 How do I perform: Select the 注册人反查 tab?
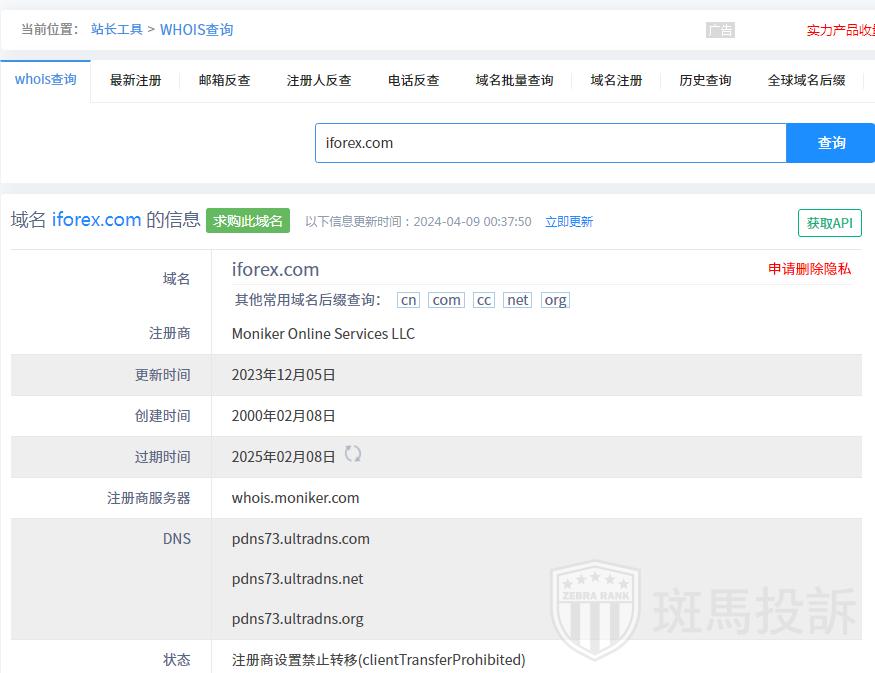[x=319, y=81]
